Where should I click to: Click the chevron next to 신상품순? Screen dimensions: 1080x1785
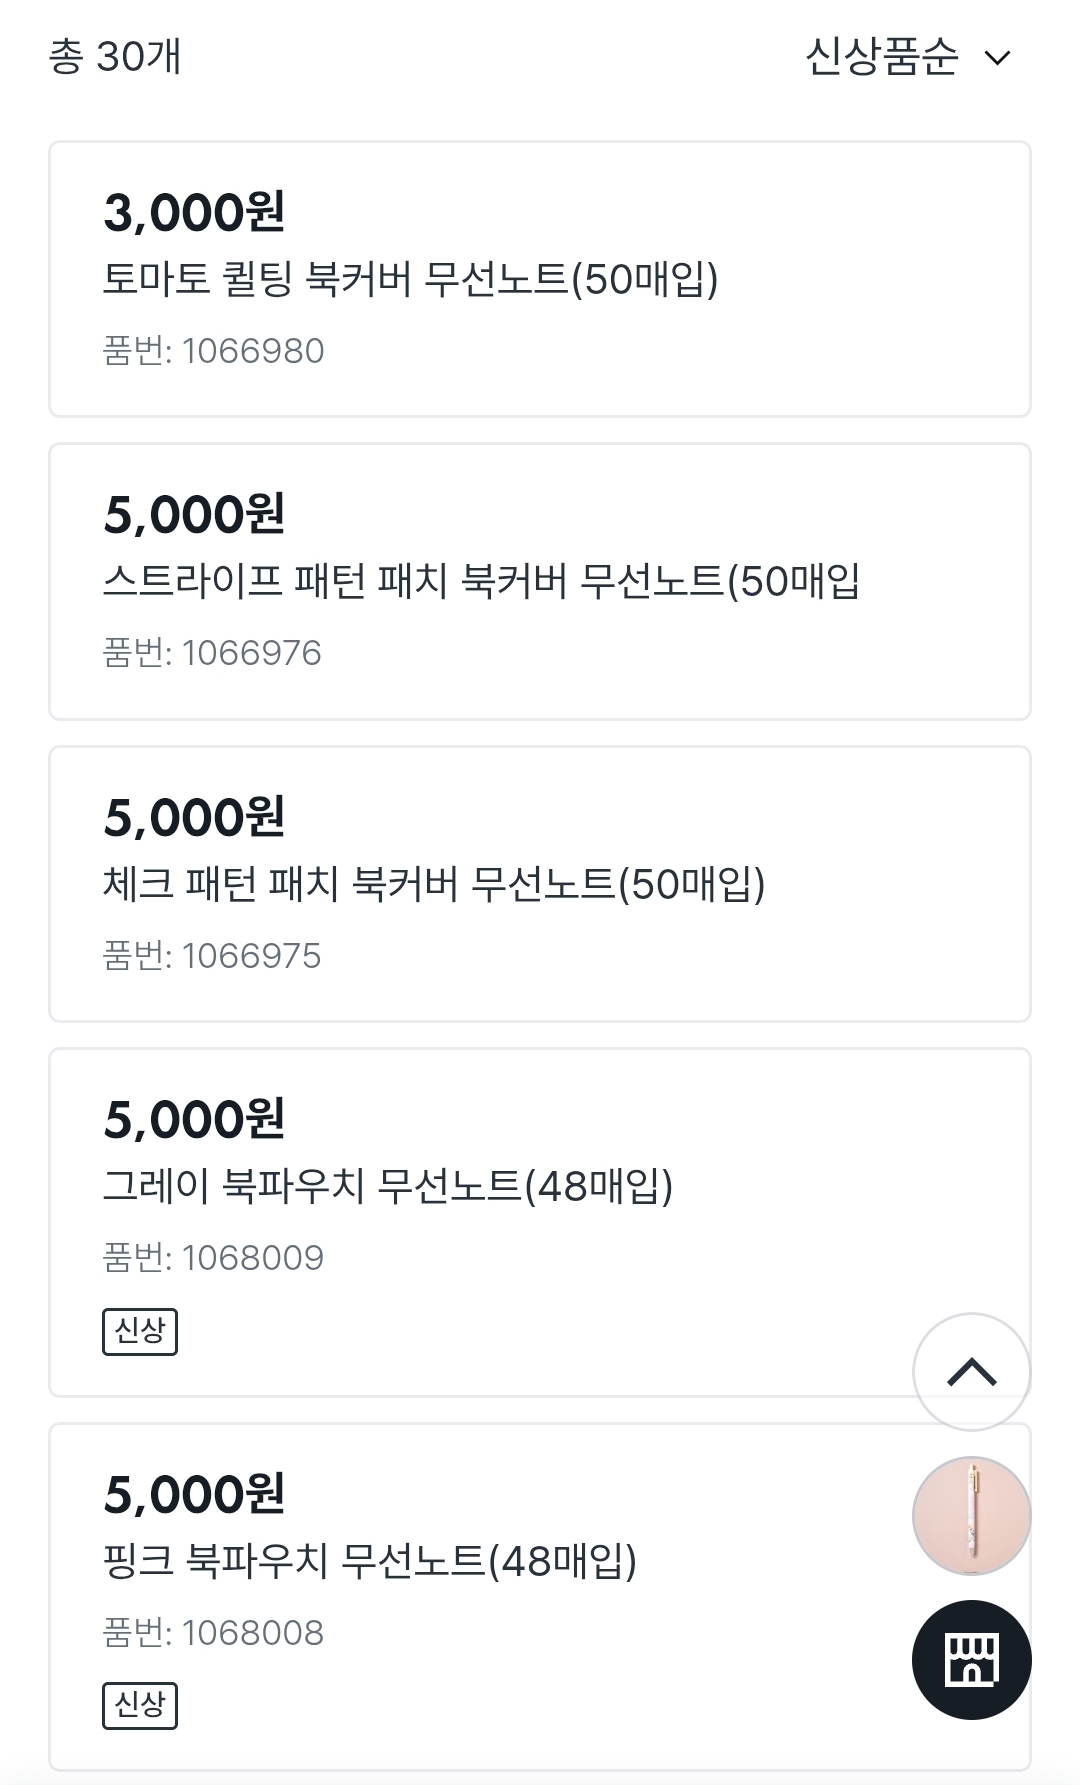pos(998,58)
